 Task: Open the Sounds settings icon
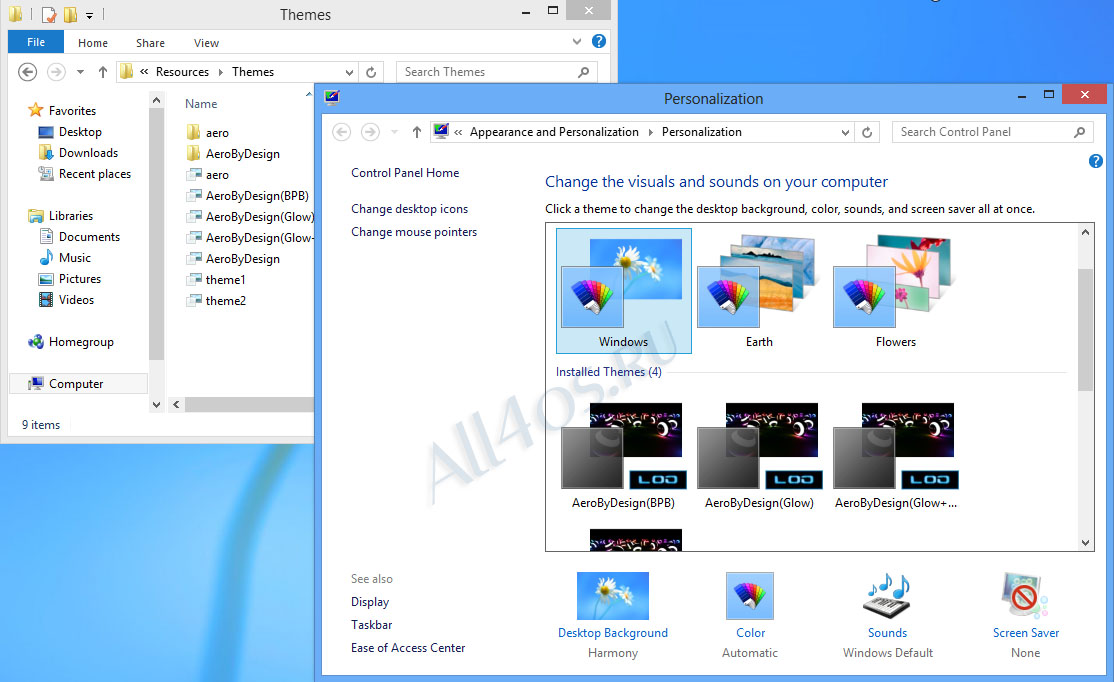click(887, 596)
